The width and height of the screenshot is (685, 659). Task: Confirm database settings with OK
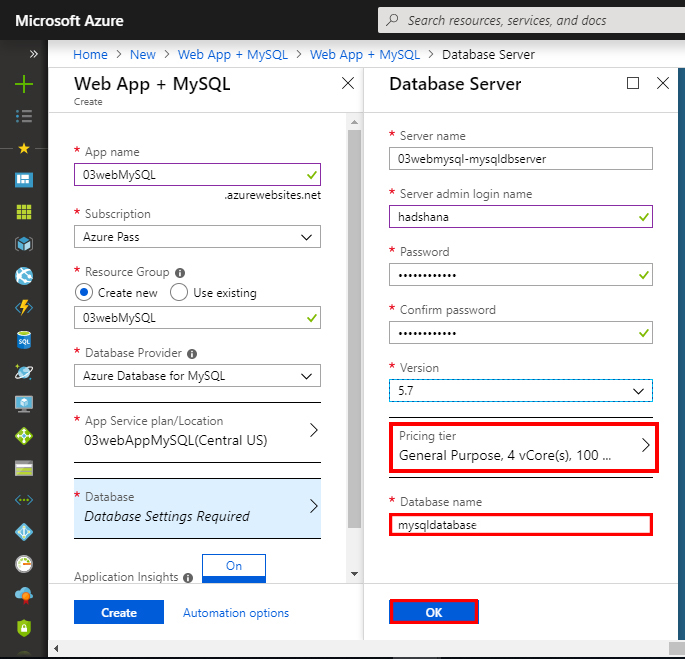click(434, 612)
